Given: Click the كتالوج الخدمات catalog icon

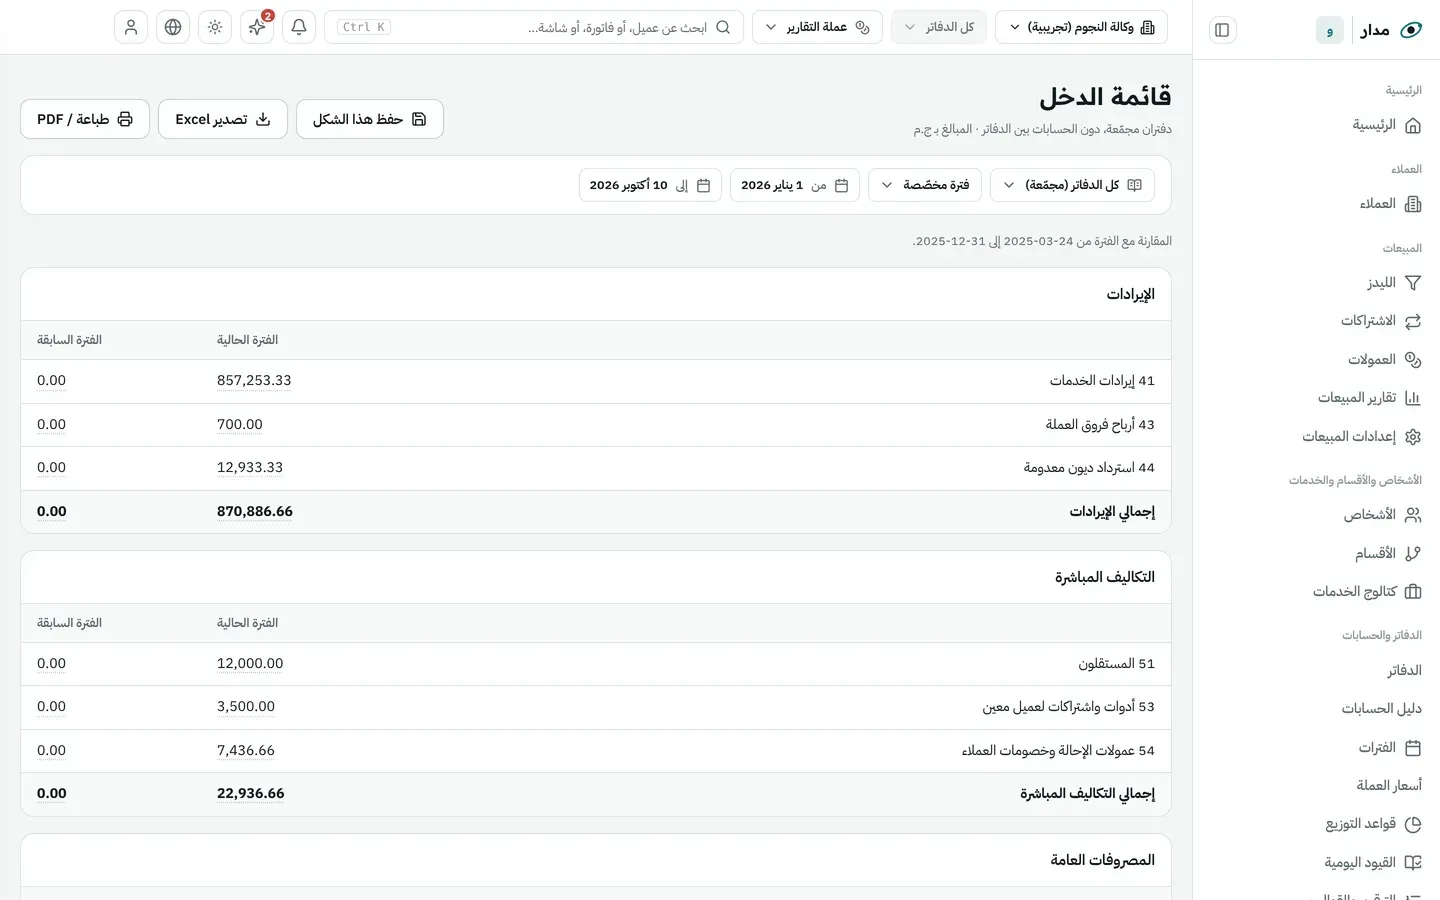Looking at the screenshot, I should tap(1413, 592).
